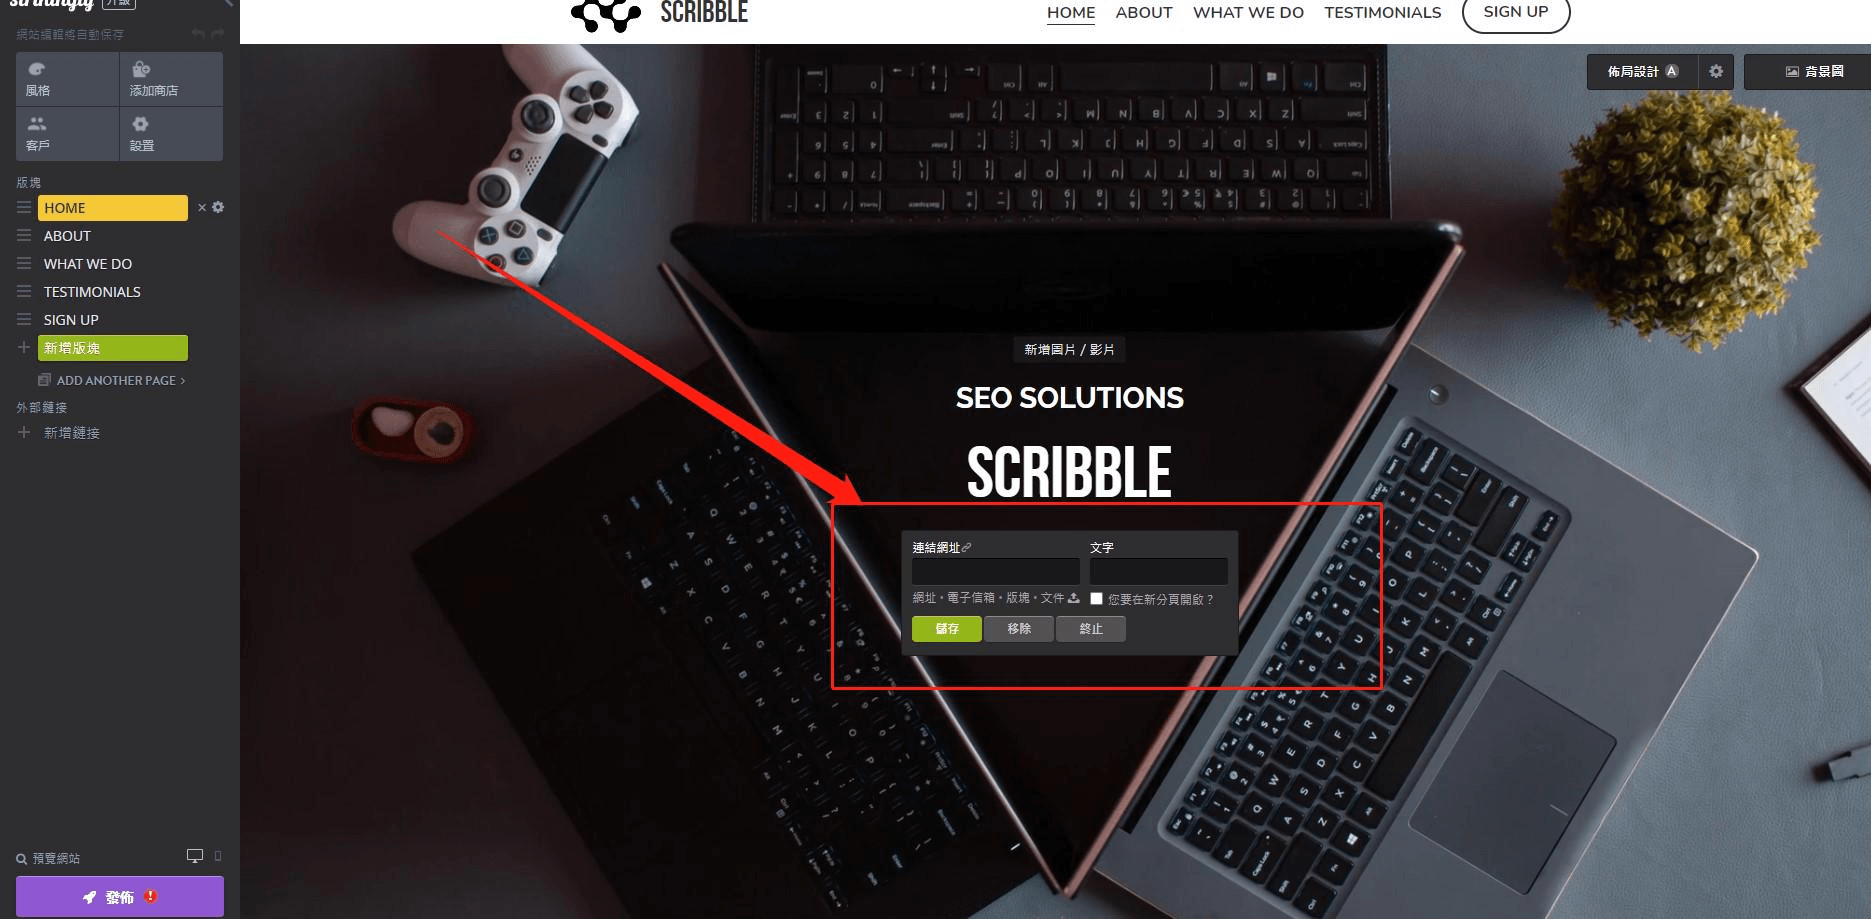This screenshot has height=919, width=1871.
Task: Enable the open in new tab checkbox
Action: coord(1096,598)
